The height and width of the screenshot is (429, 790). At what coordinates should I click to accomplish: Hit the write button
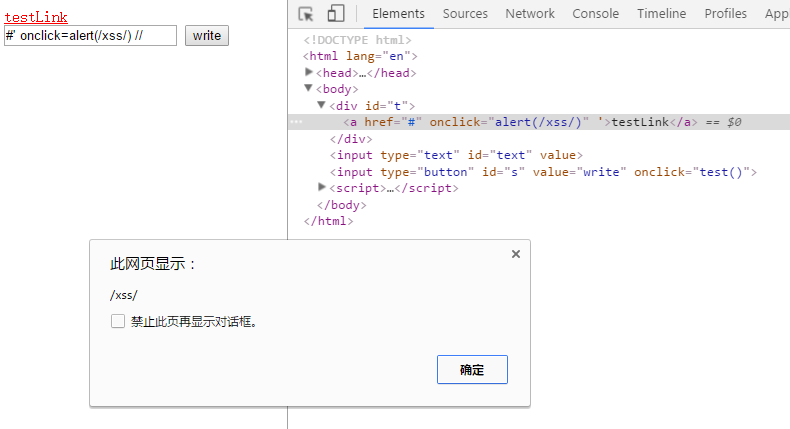[x=207, y=36]
